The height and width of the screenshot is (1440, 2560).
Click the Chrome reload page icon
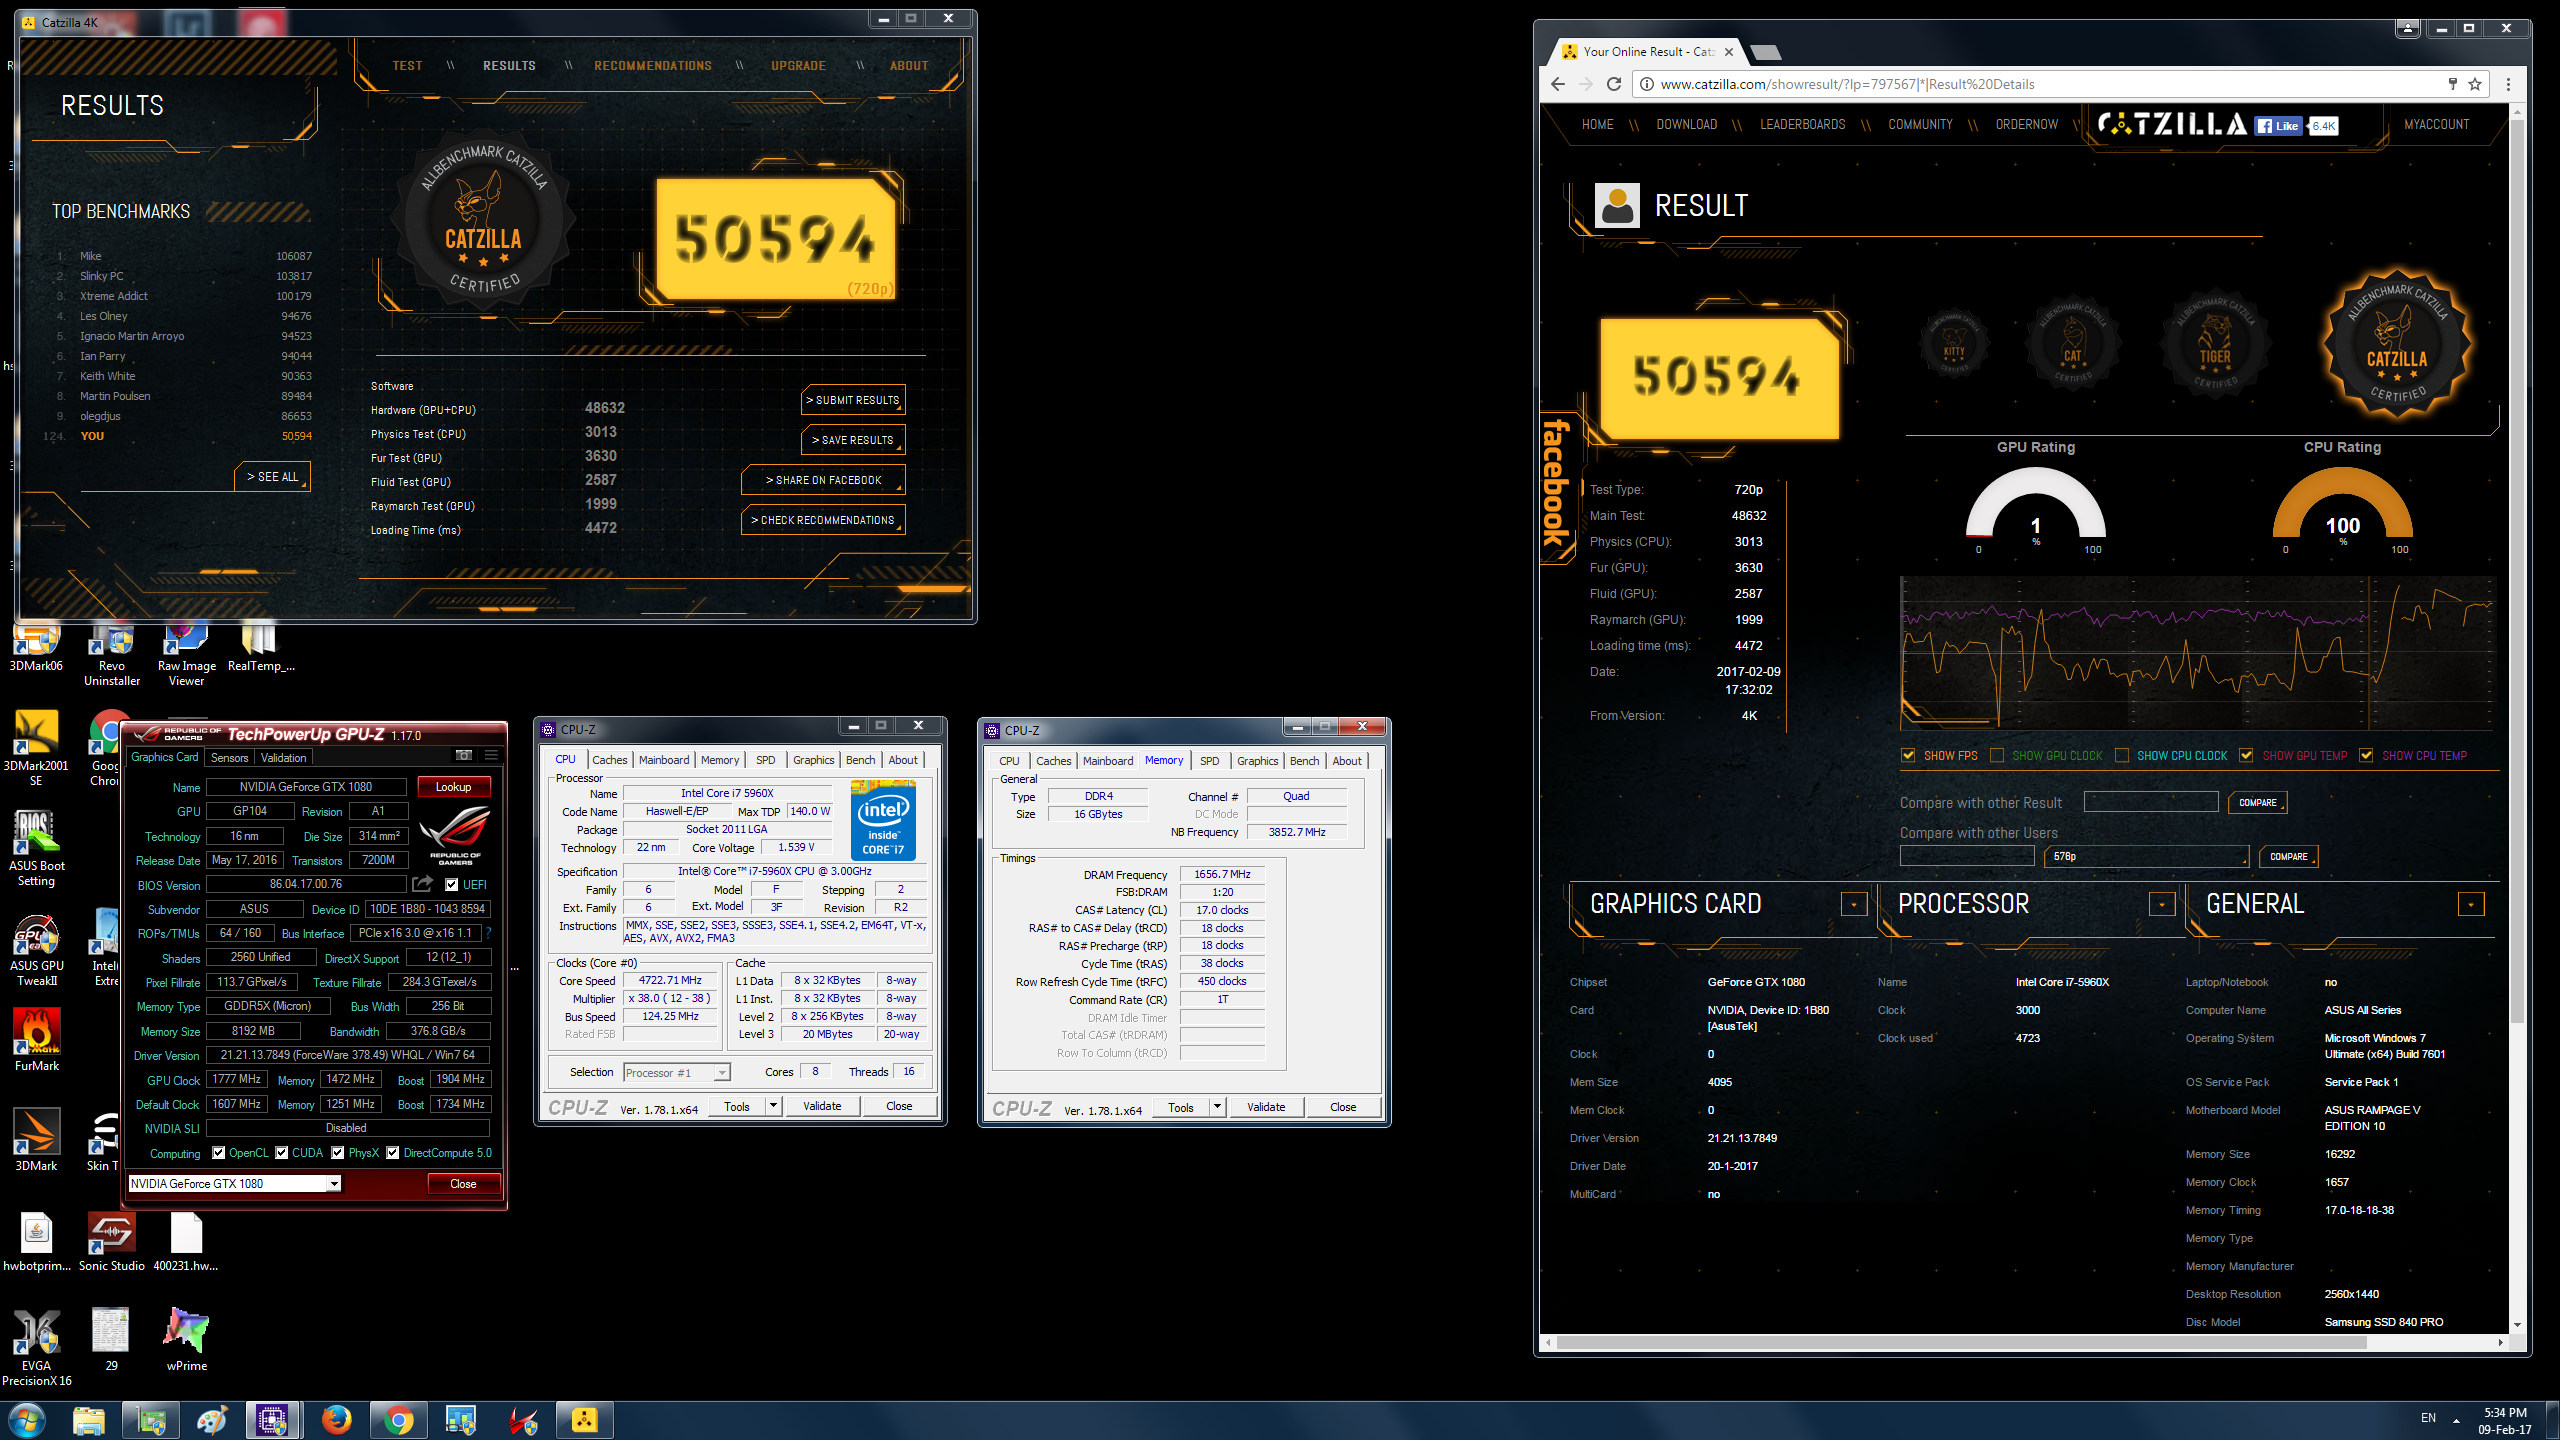[x=1613, y=84]
